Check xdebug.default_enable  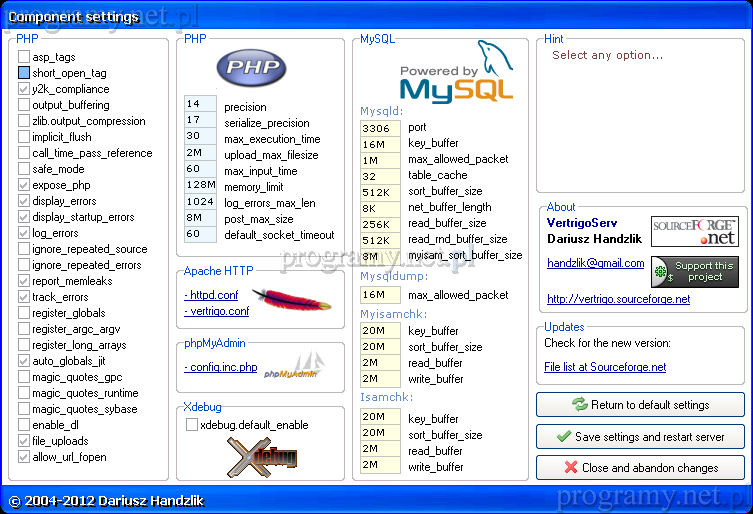click(192, 425)
